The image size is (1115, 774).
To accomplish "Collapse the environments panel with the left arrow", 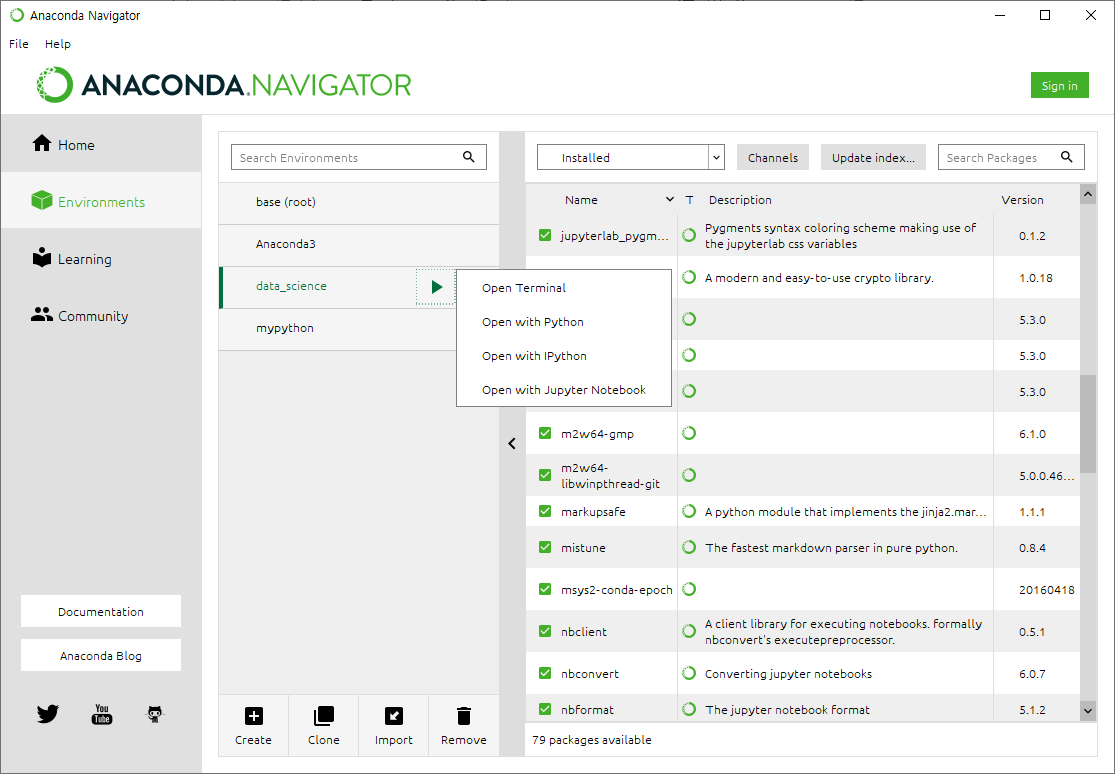I will (512, 443).
